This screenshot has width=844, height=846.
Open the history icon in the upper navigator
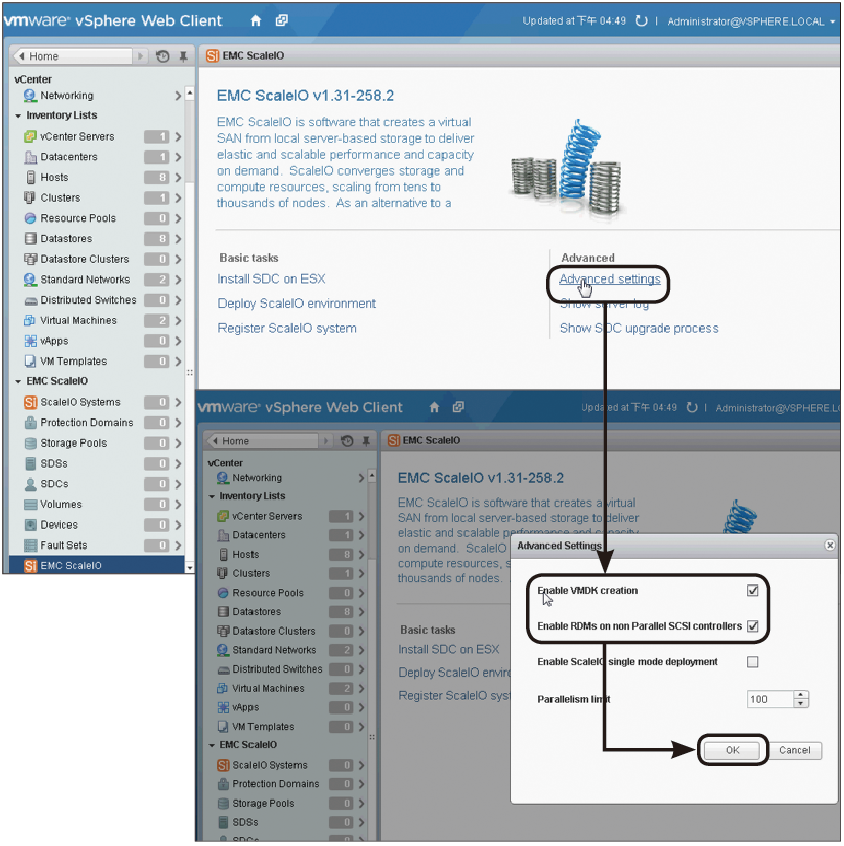coord(162,56)
